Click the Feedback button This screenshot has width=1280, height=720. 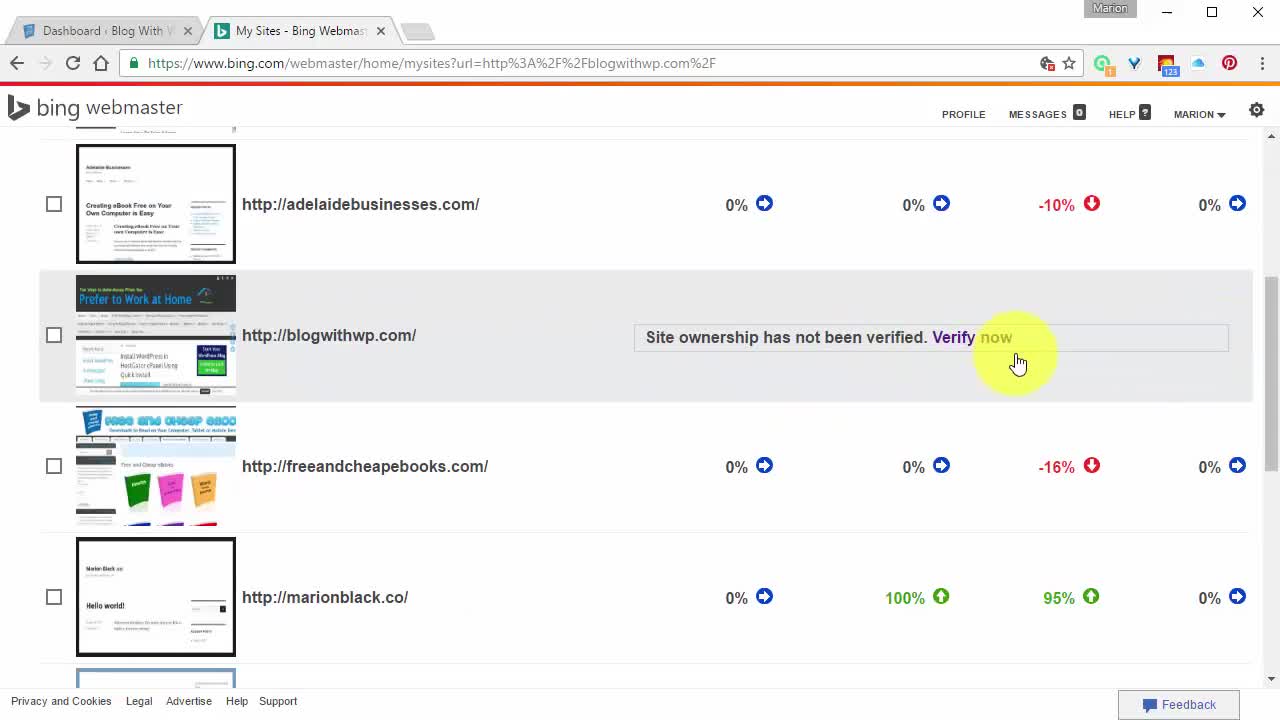pyautogui.click(x=1179, y=704)
